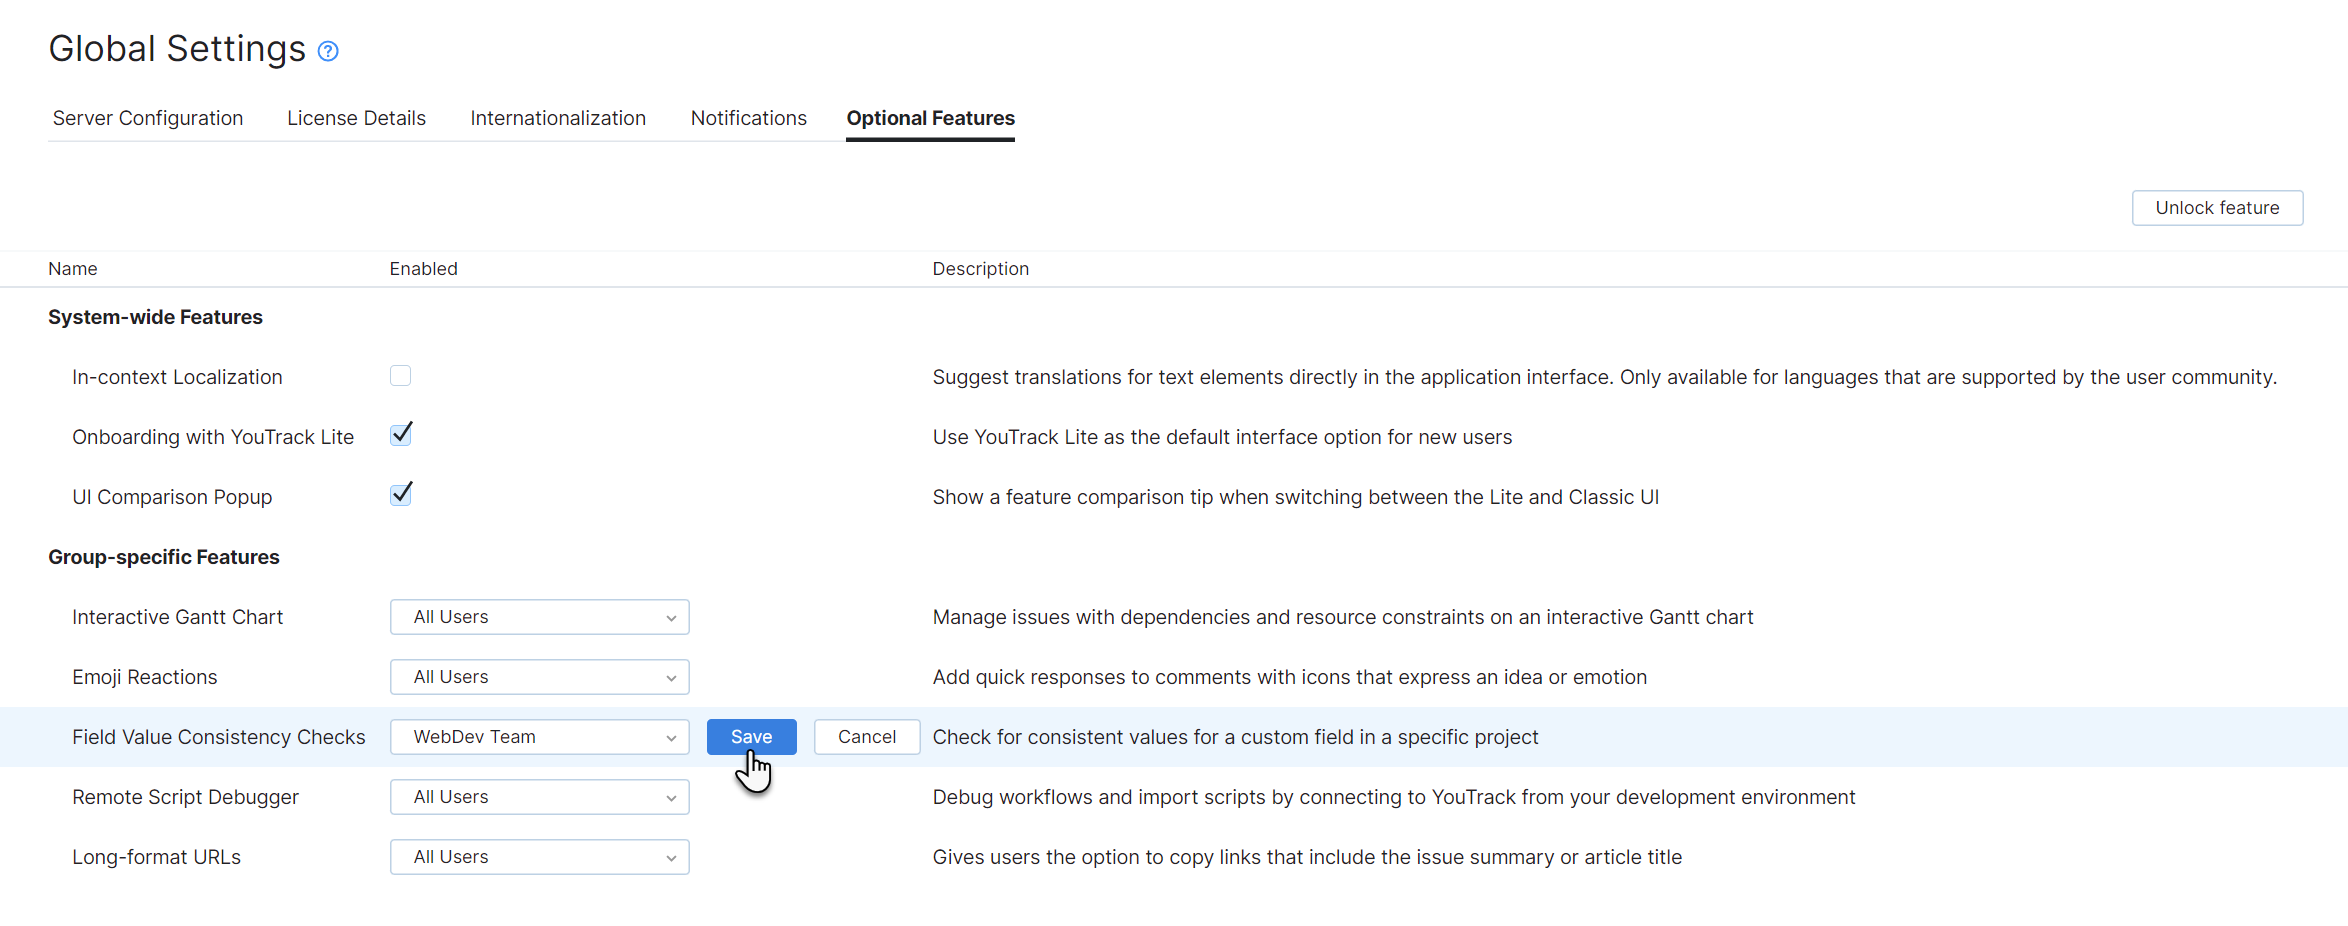The image size is (2348, 926).
Task: Click the Unlock feature button
Action: (2217, 207)
